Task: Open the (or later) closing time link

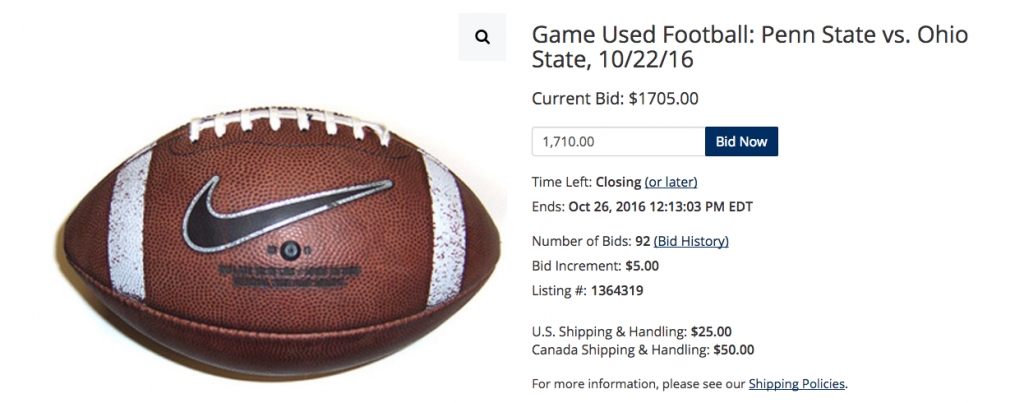Action: click(x=671, y=182)
